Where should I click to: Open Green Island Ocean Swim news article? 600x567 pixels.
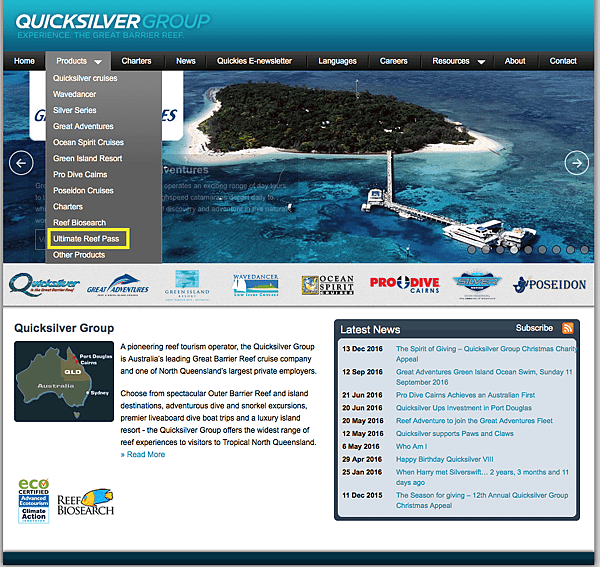pos(484,377)
